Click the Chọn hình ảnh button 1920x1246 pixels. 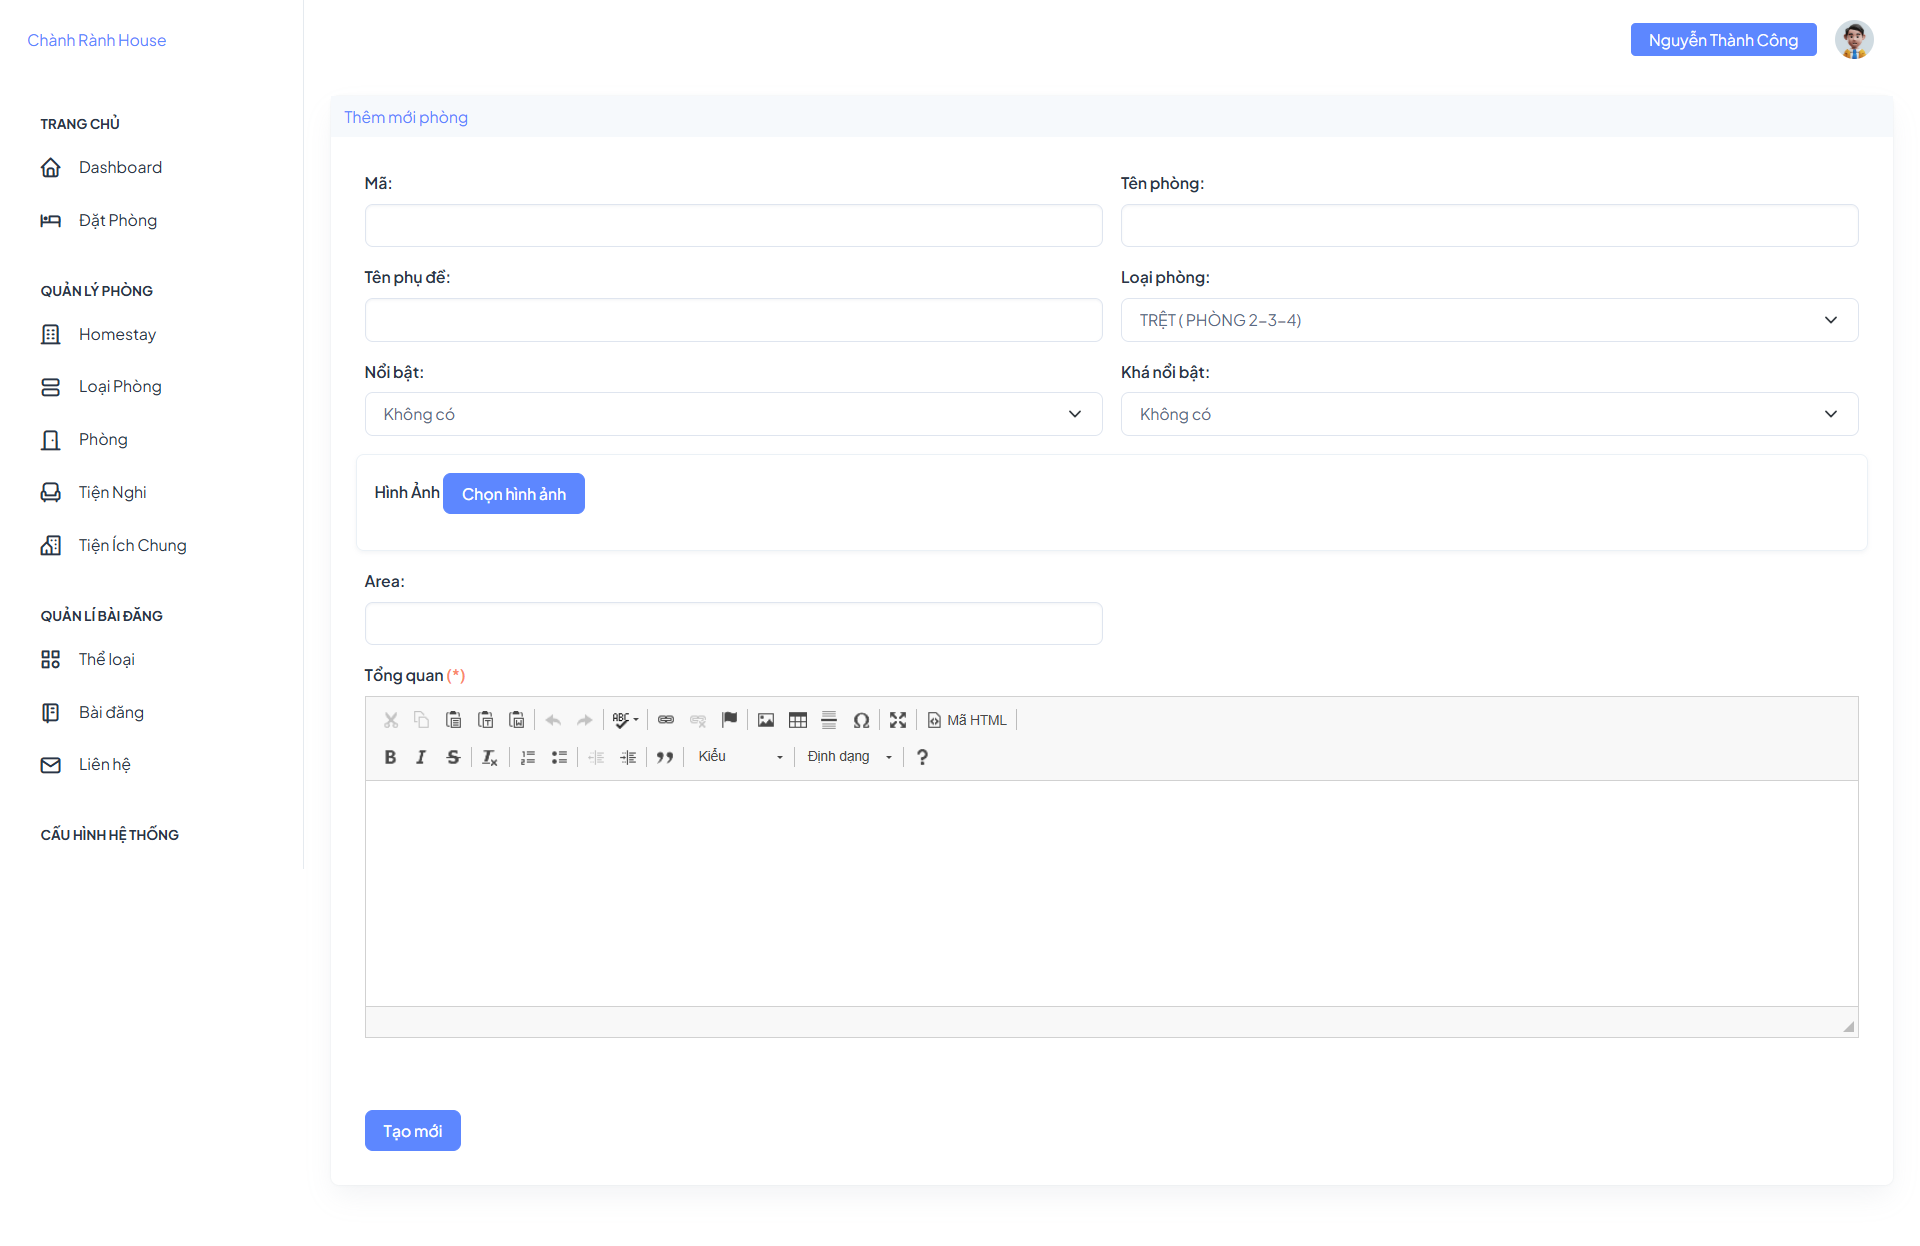click(514, 494)
